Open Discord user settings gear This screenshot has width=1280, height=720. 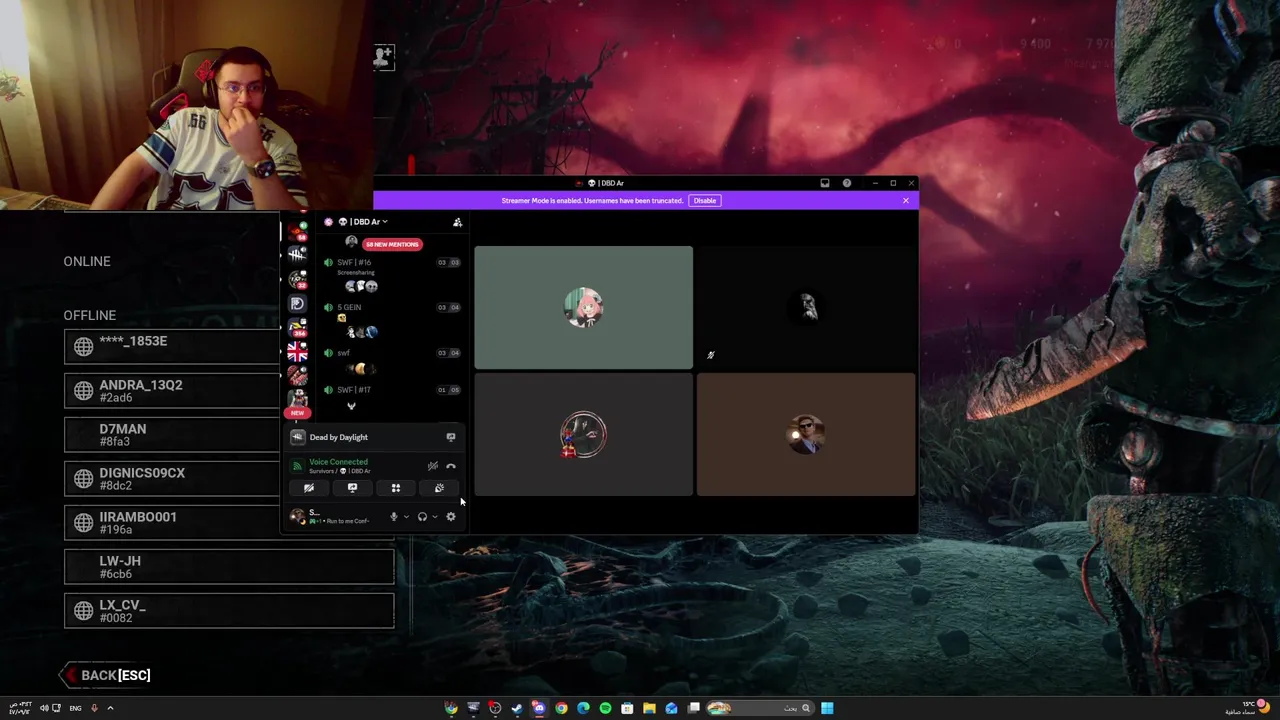pos(451,517)
